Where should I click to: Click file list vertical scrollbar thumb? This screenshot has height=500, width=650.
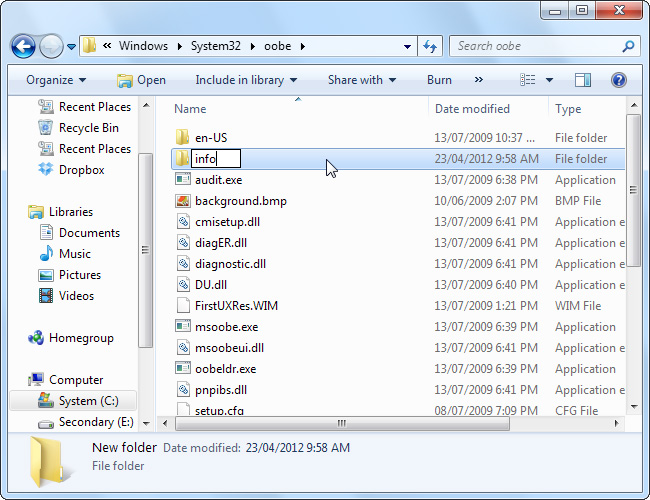[x=633, y=191]
